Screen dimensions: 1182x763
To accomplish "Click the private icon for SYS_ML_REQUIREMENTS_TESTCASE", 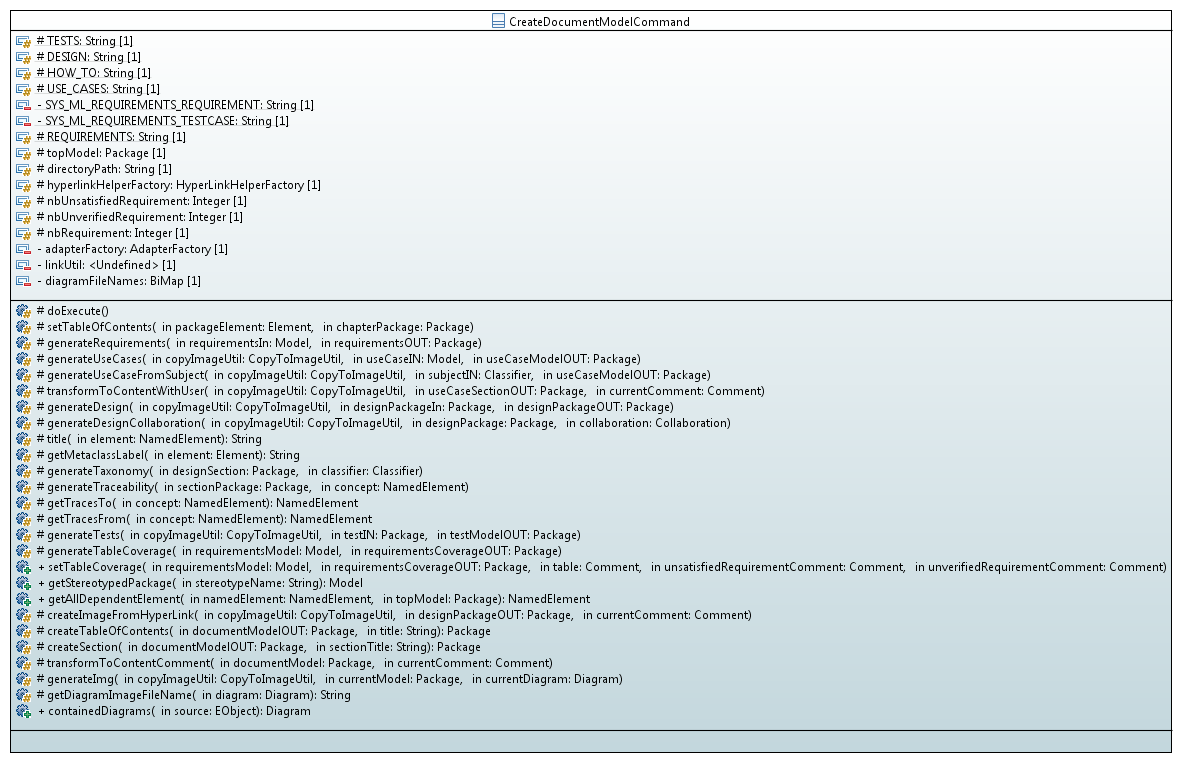I will point(23,121).
